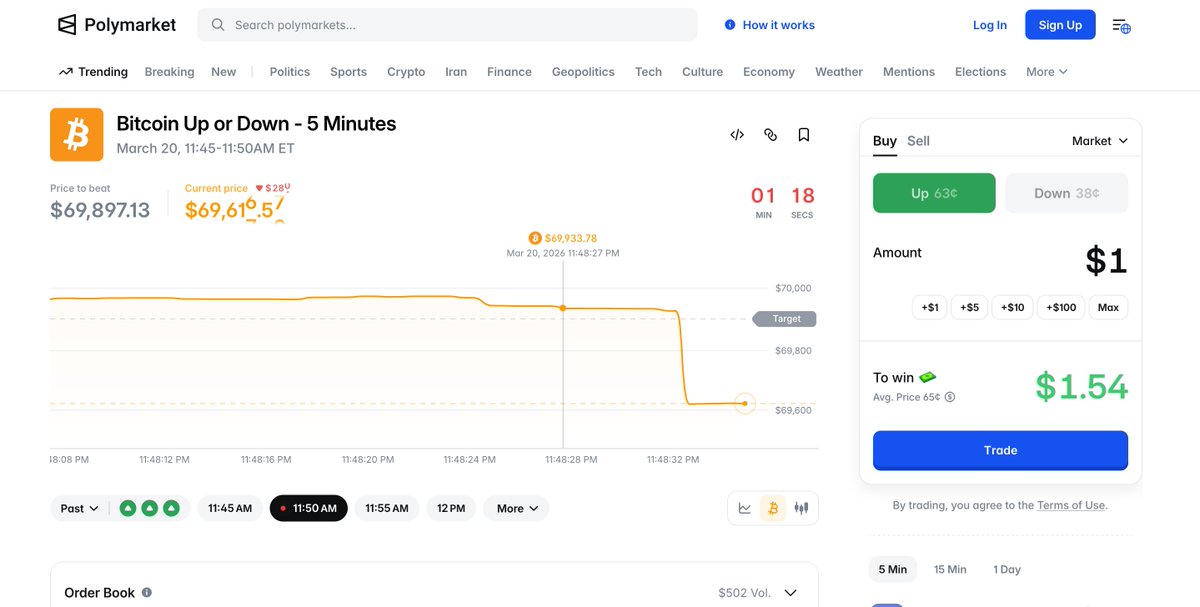Switch to the candlestick chart view icon
The width and height of the screenshot is (1200, 607).
(x=801, y=508)
